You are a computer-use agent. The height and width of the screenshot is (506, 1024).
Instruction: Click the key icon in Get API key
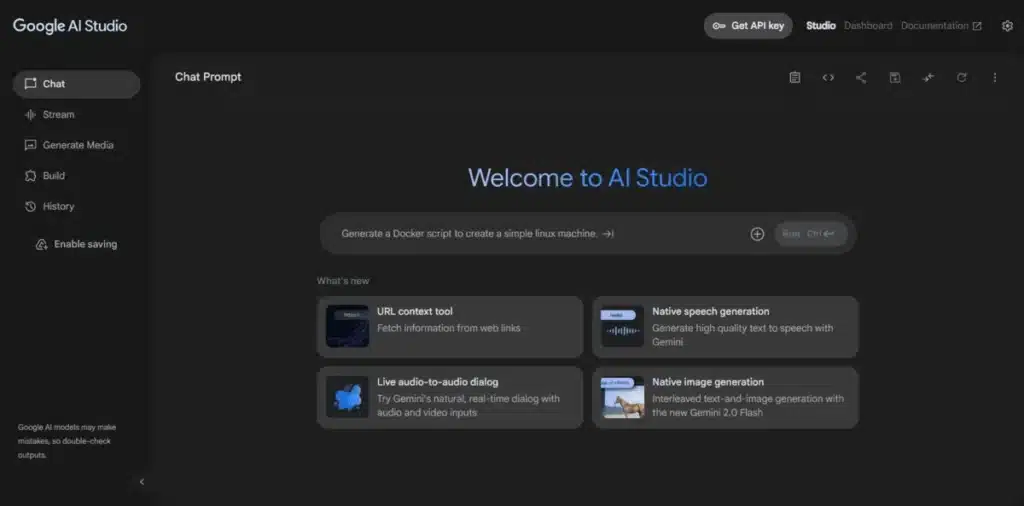pos(719,26)
